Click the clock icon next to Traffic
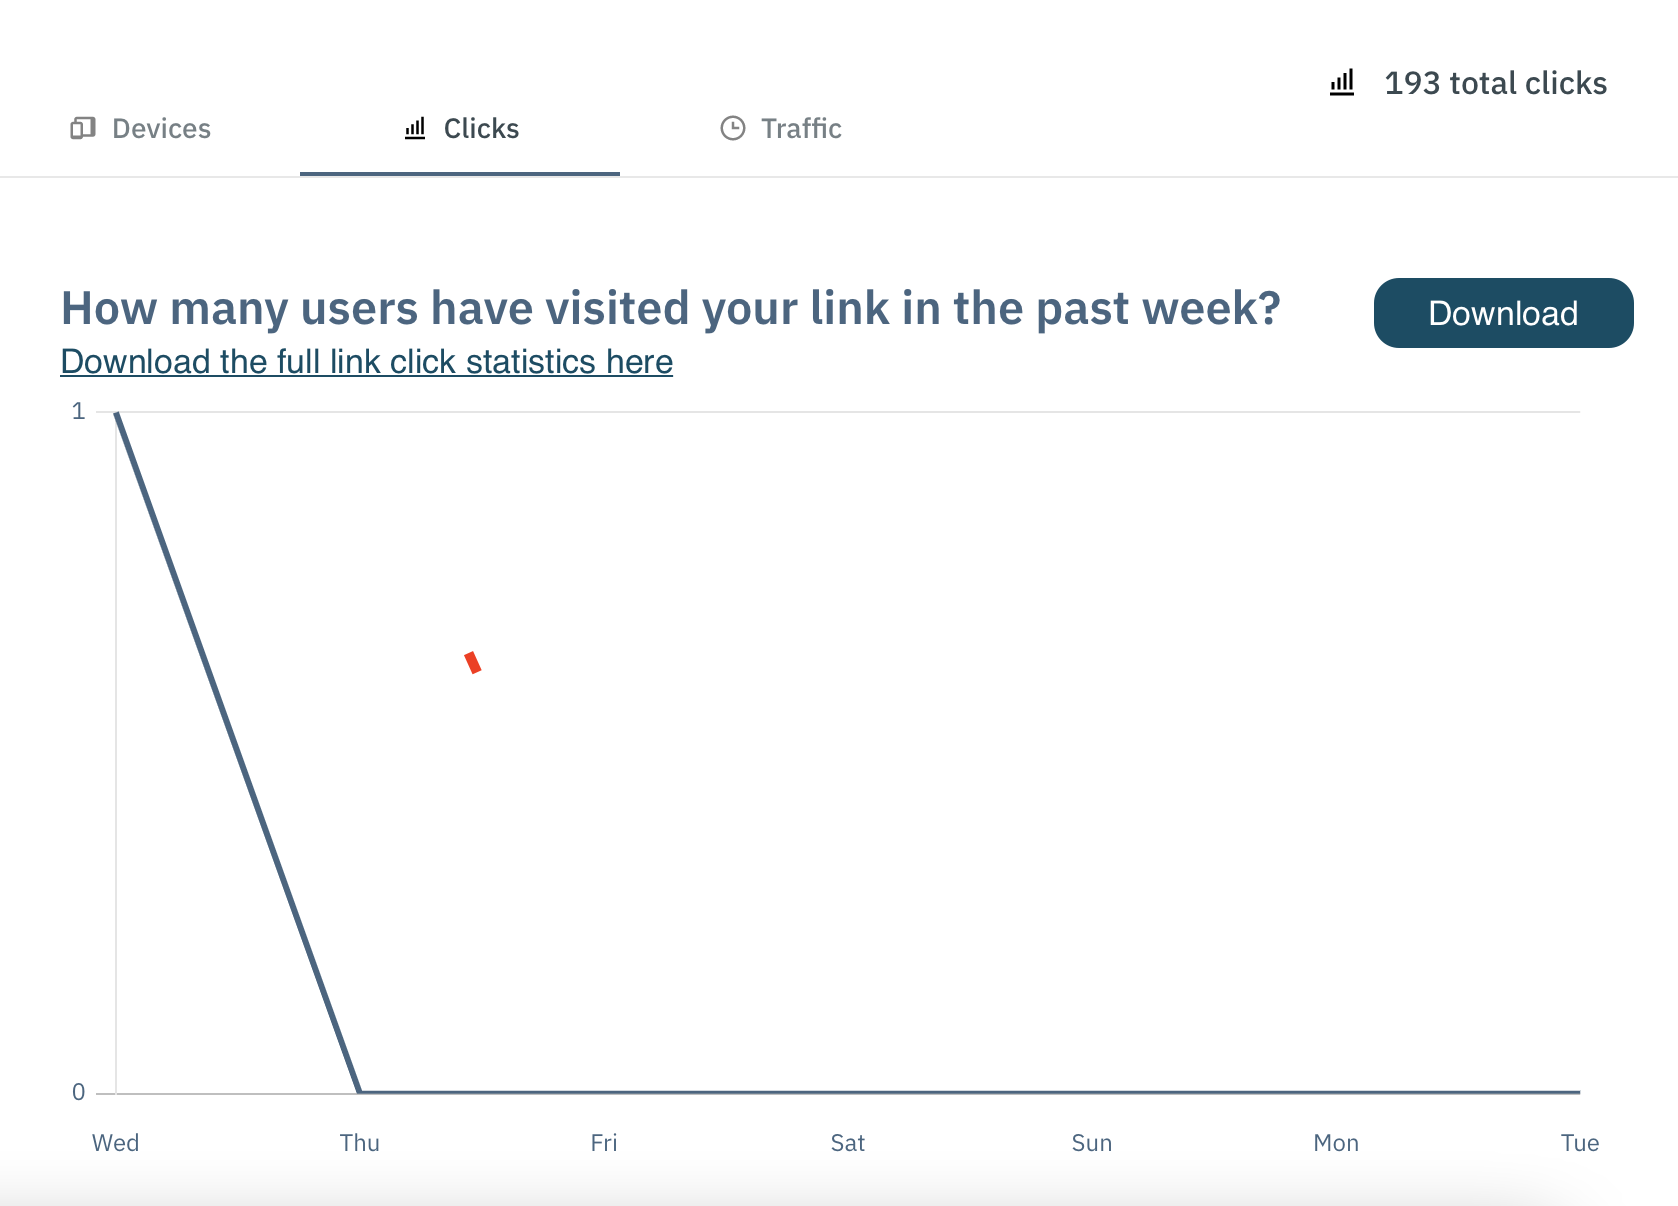 coord(731,128)
